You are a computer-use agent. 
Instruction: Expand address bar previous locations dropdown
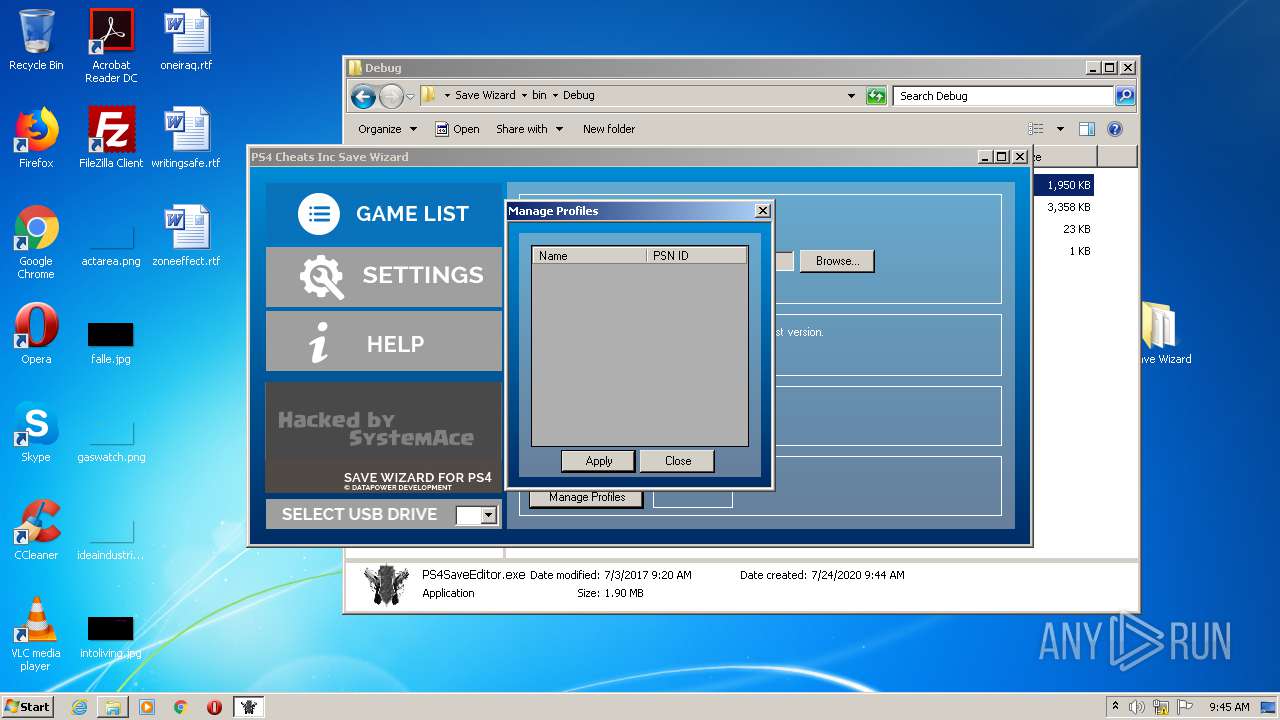(851, 96)
